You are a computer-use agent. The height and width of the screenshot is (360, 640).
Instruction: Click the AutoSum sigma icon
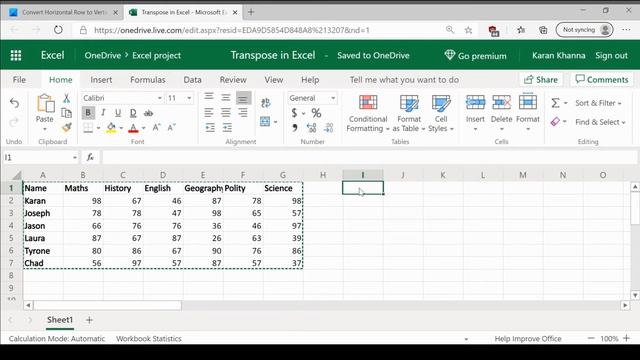pyautogui.click(x=556, y=103)
